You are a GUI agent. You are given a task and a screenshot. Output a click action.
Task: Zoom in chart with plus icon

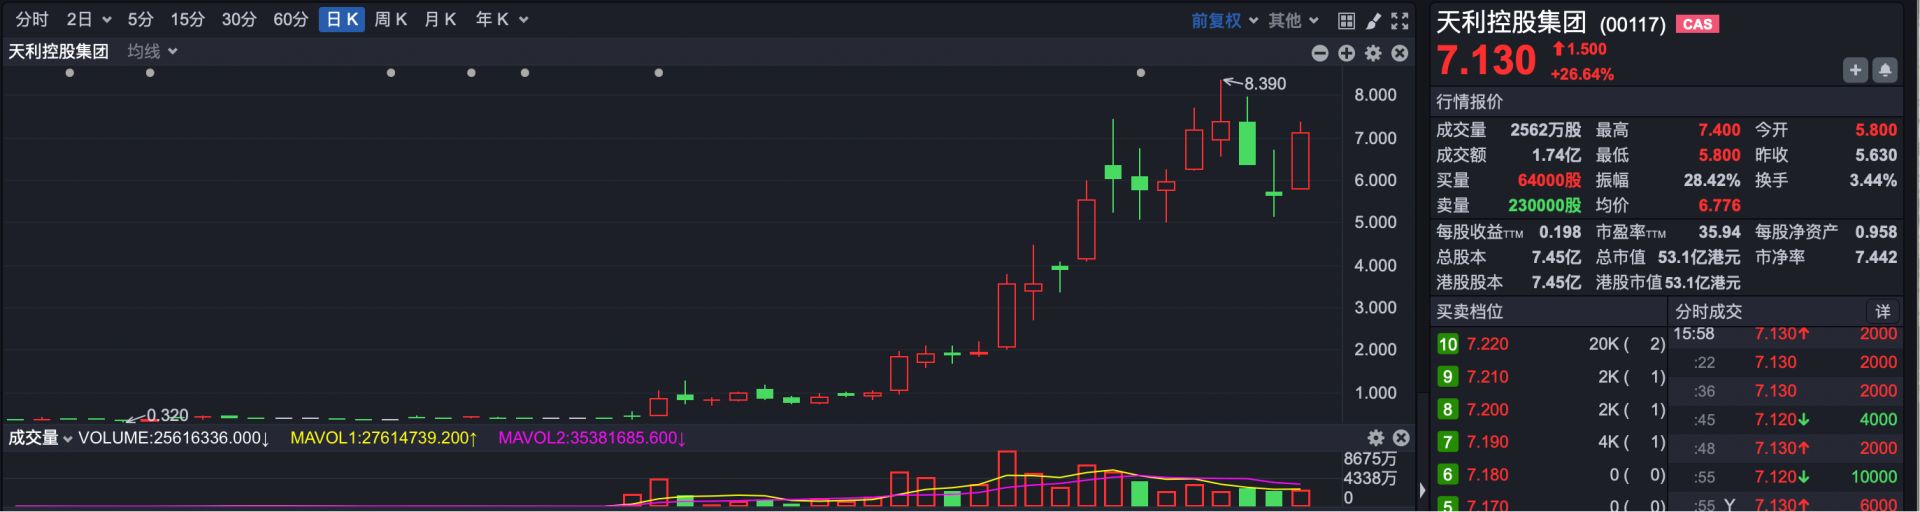coord(1347,53)
